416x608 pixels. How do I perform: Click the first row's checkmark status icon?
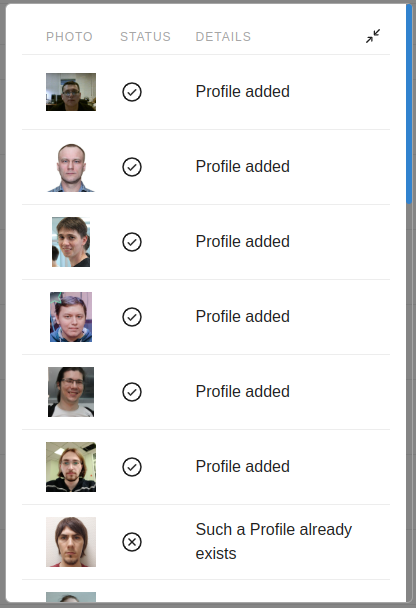click(x=132, y=92)
